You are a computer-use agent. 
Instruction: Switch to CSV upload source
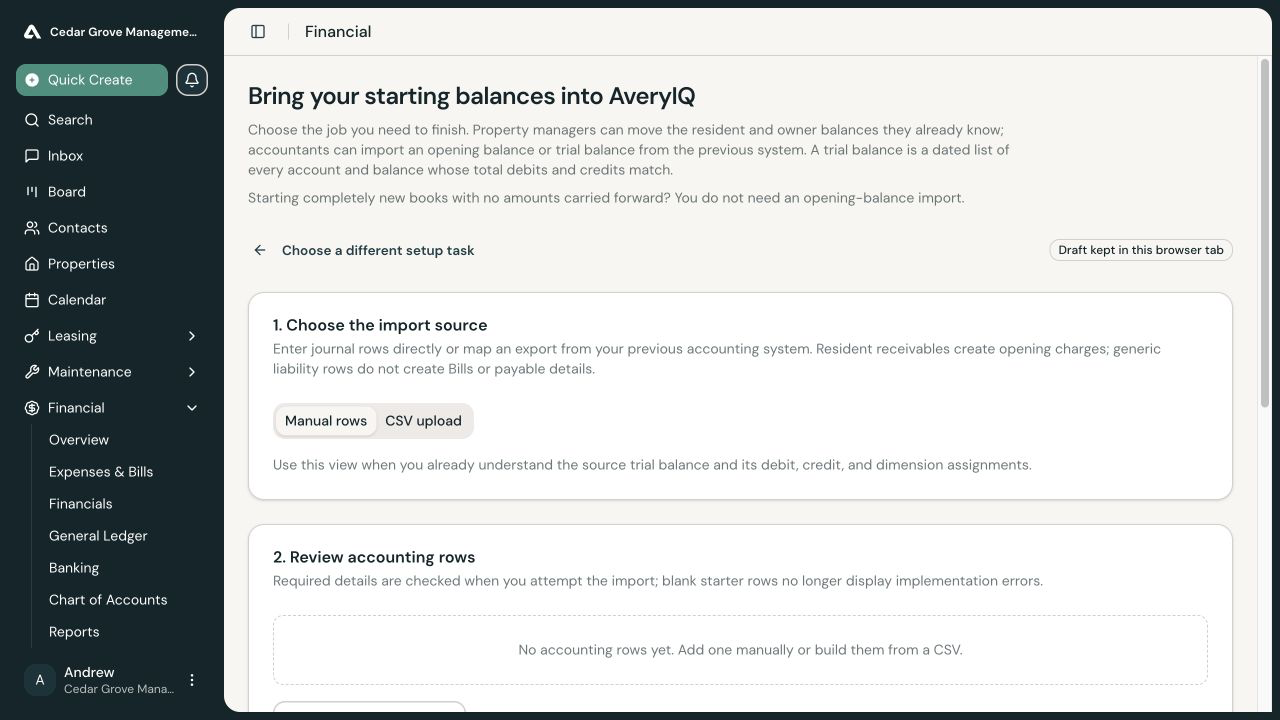pyautogui.click(x=423, y=421)
